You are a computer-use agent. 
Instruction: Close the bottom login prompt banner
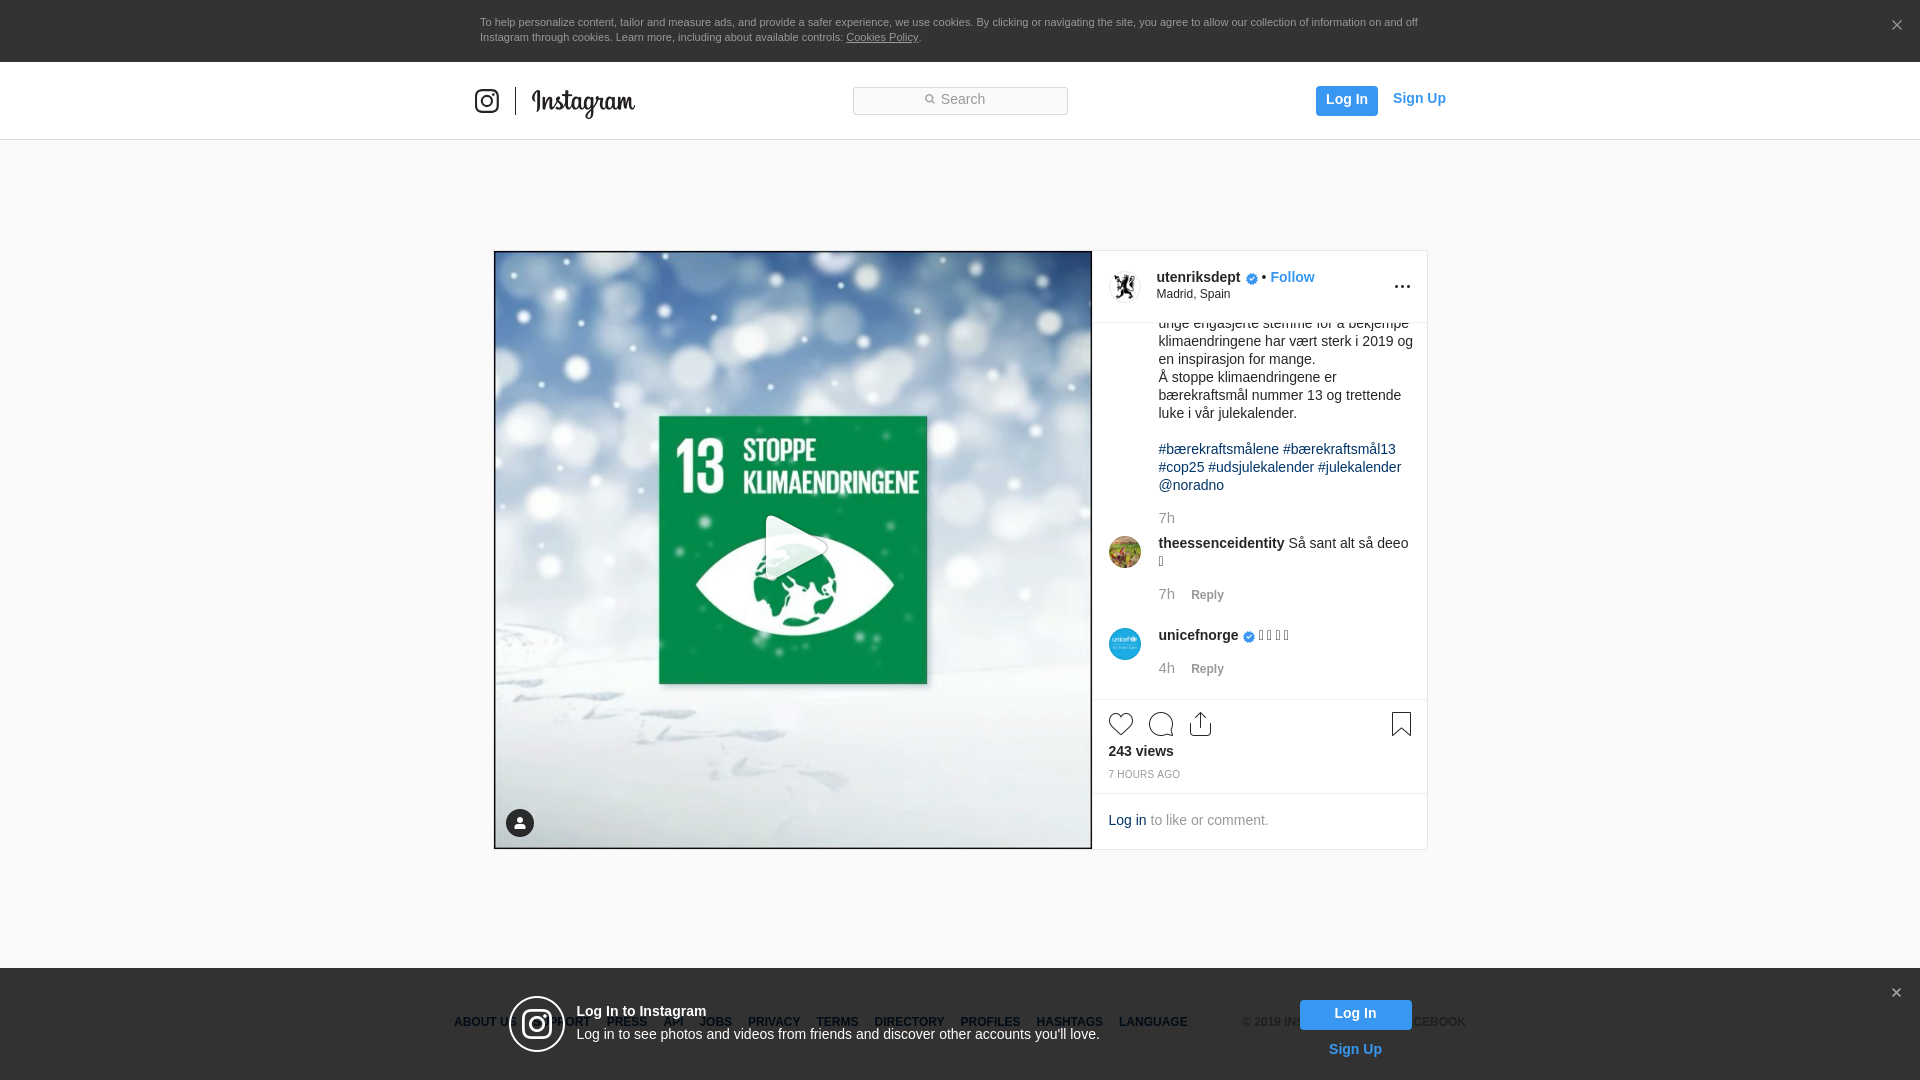pos(1896,993)
